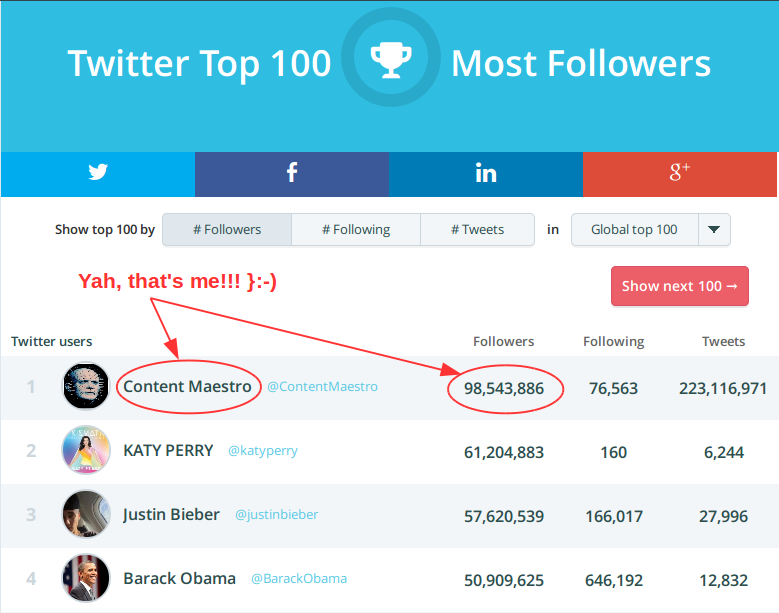779x613 pixels.
Task: Open the @ContentMaestro handle link
Action: tap(322, 387)
